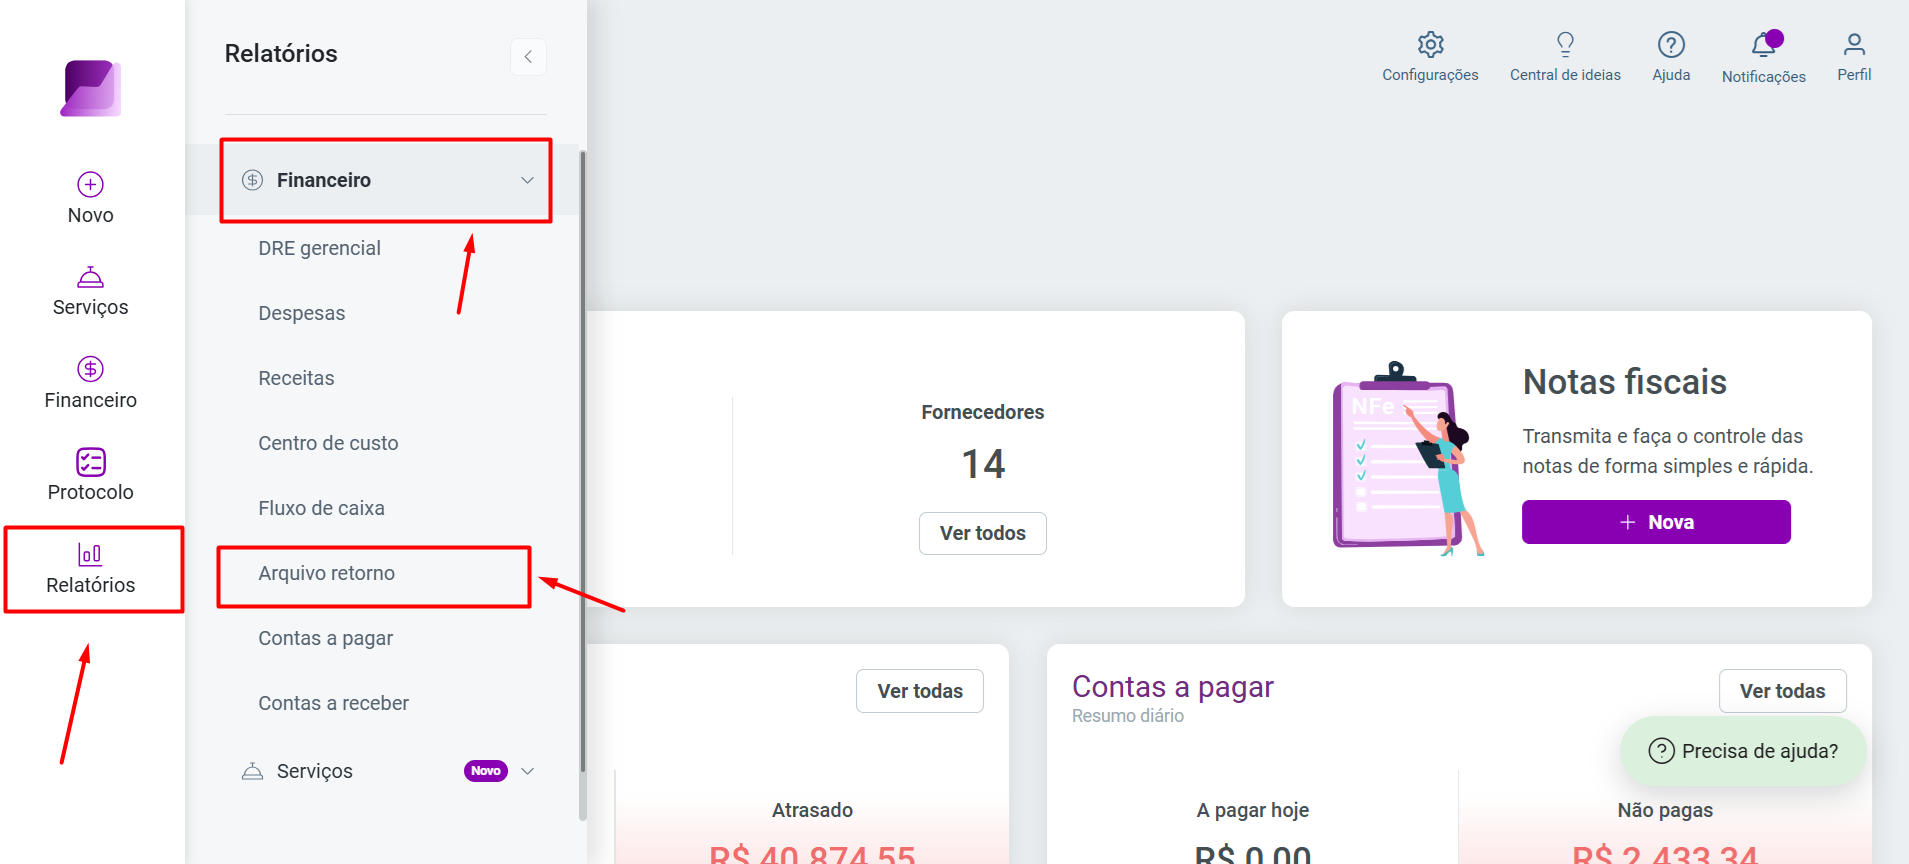Open Ajuda question mark icon

pos(1671,45)
